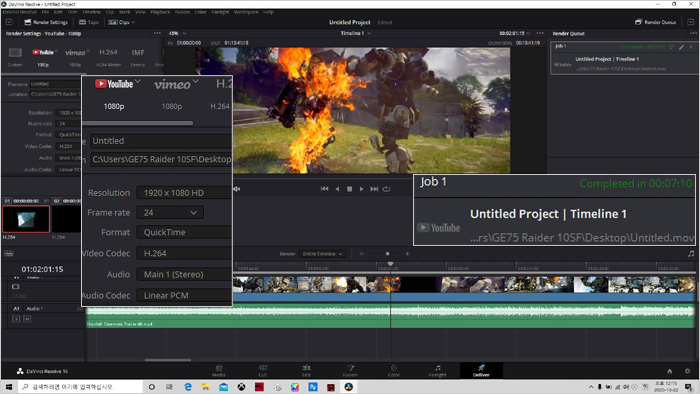700x394 pixels.
Task: Click the timeline playhead marker
Action: [x=390, y=264]
